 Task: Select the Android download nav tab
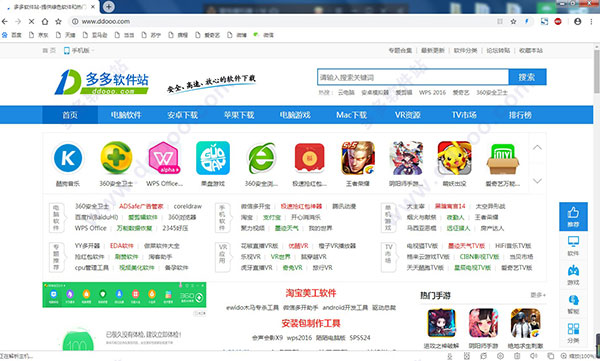point(183,115)
